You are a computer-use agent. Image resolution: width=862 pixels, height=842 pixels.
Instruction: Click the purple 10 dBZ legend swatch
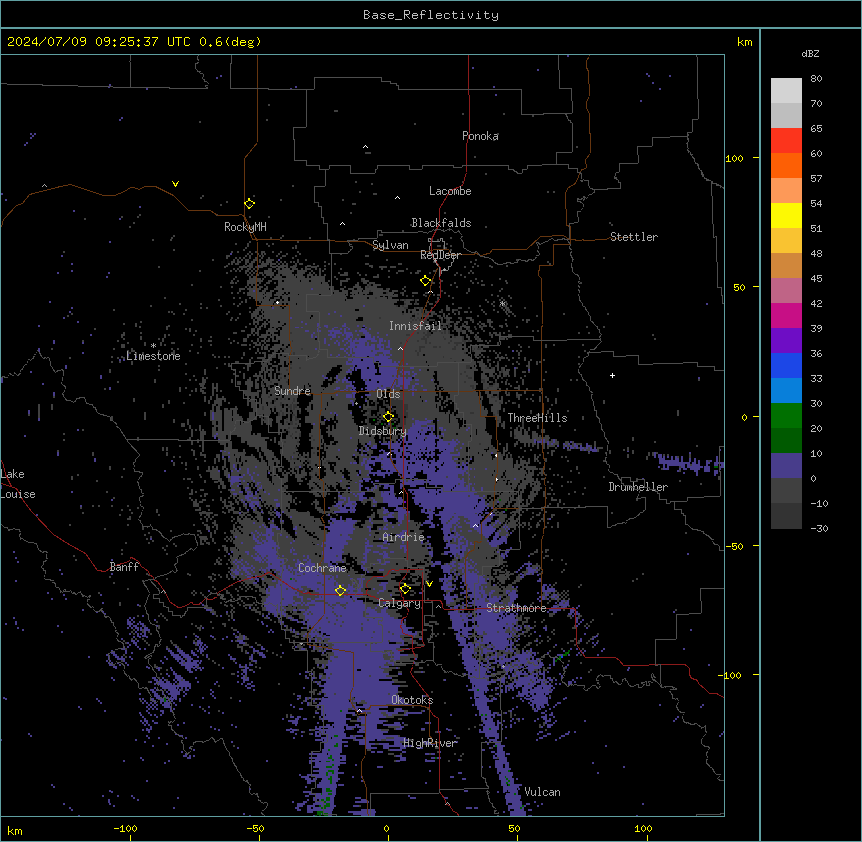pyautogui.click(x=786, y=466)
